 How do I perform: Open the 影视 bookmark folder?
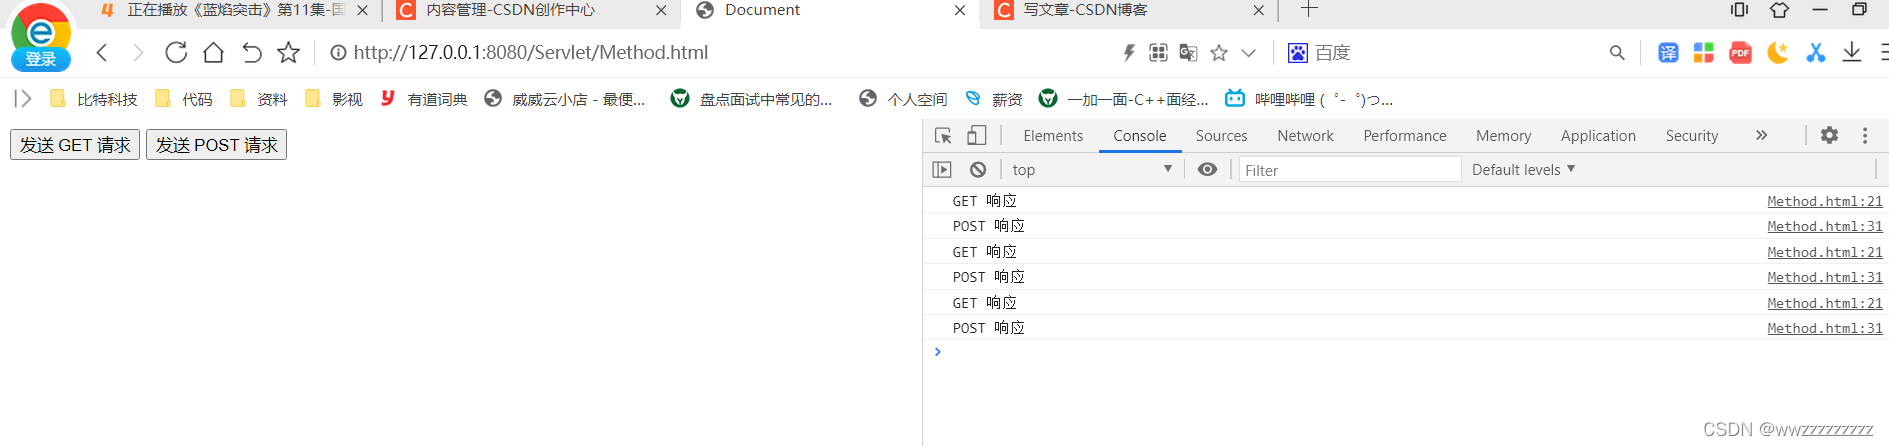click(x=333, y=99)
